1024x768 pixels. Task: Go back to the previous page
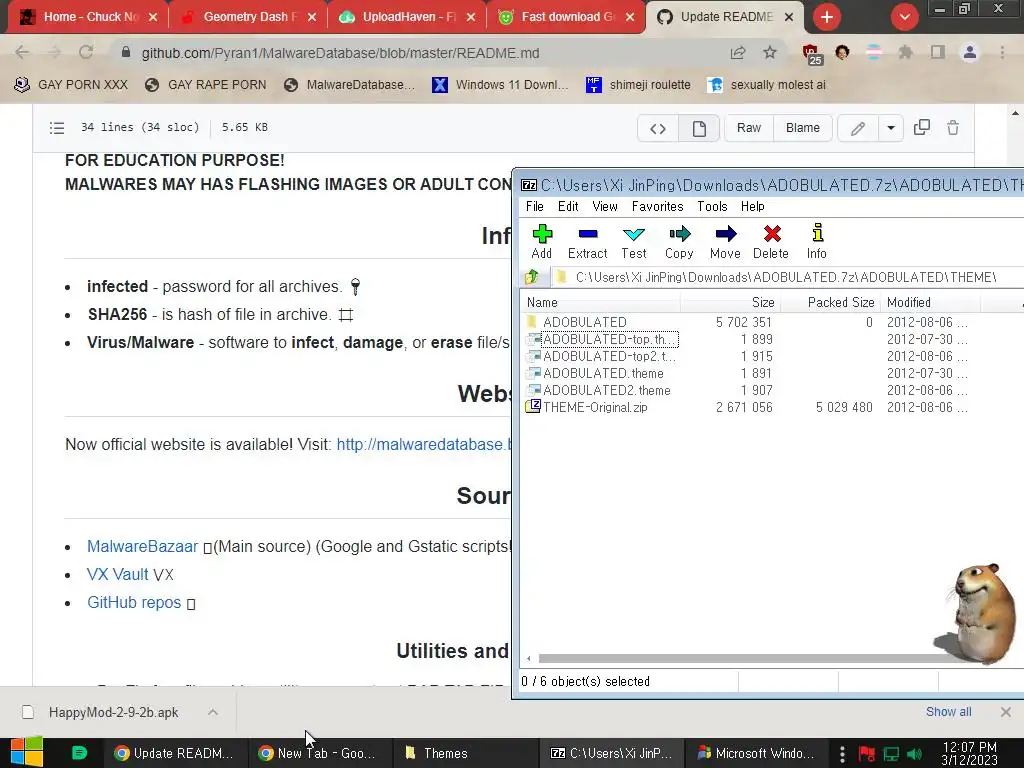click(x=22, y=52)
